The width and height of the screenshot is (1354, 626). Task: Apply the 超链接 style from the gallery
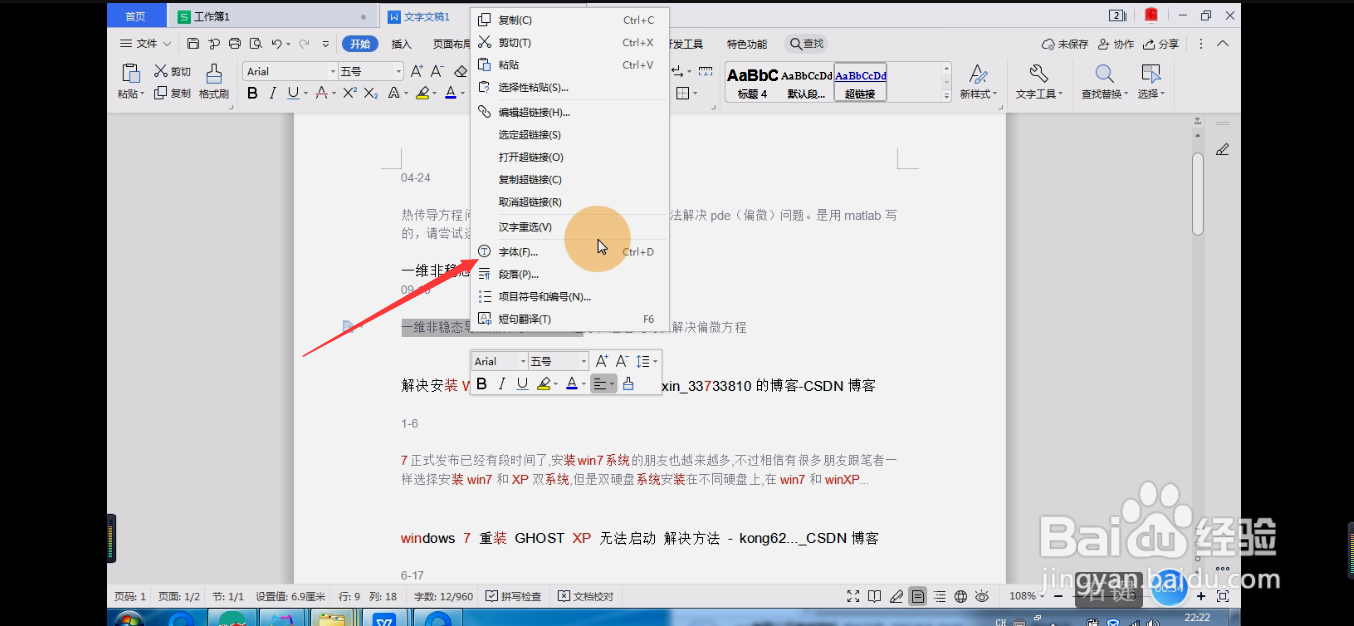click(x=859, y=82)
